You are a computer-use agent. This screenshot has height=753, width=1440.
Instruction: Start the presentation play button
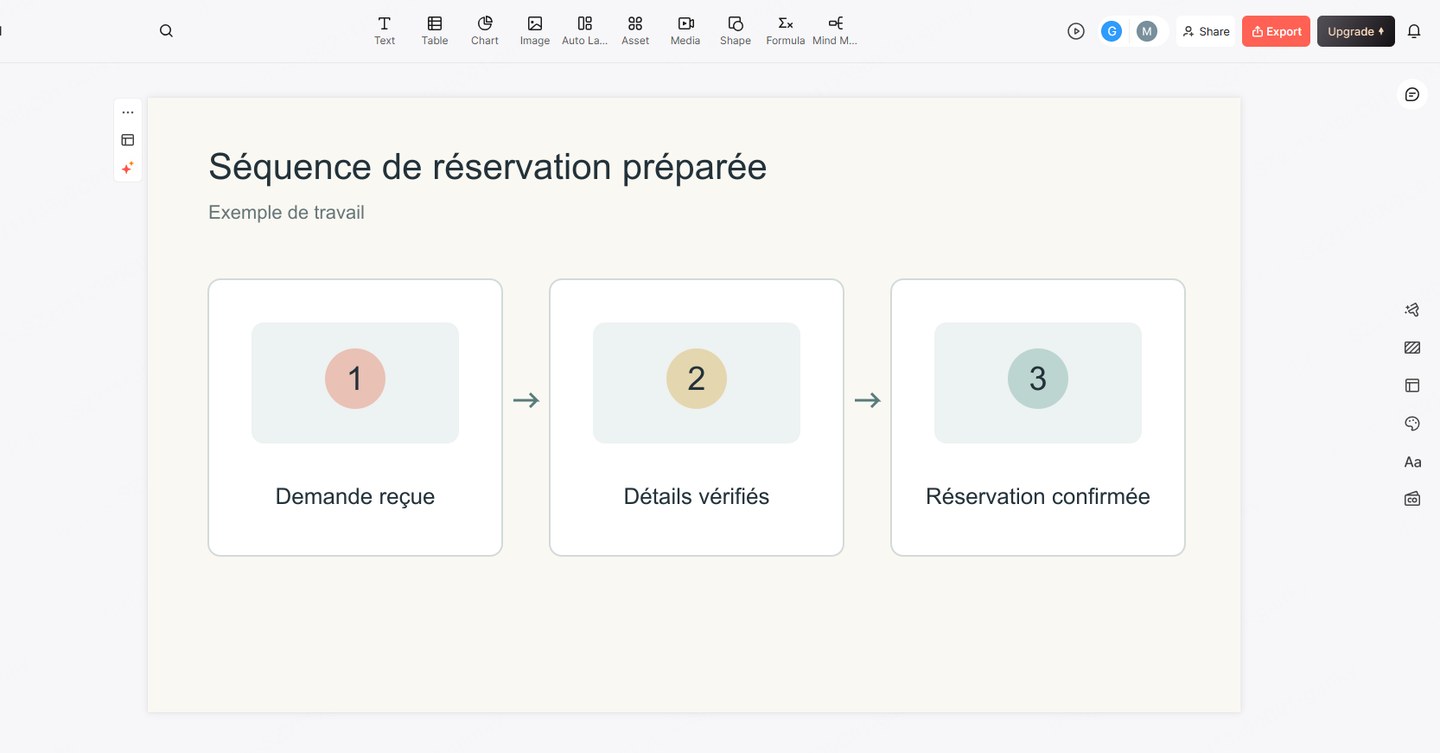(x=1076, y=31)
